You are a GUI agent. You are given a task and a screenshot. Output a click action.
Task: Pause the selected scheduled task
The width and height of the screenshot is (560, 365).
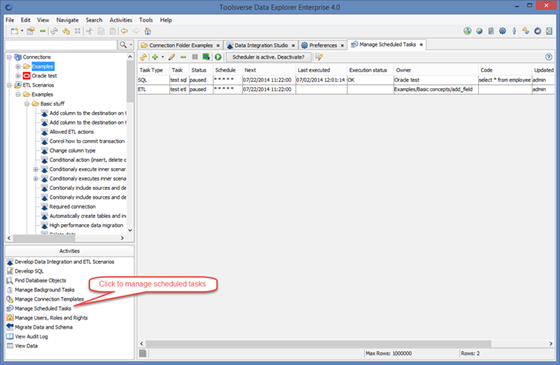click(195, 57)
